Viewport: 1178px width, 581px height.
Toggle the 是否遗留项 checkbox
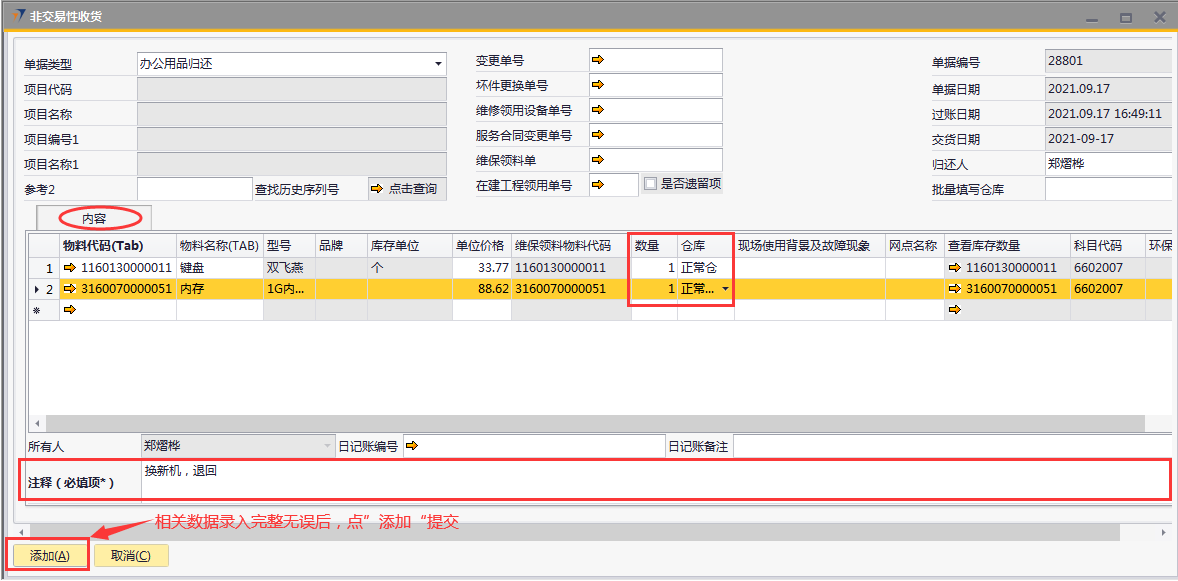pyautogui.click(x=651, y=184)
